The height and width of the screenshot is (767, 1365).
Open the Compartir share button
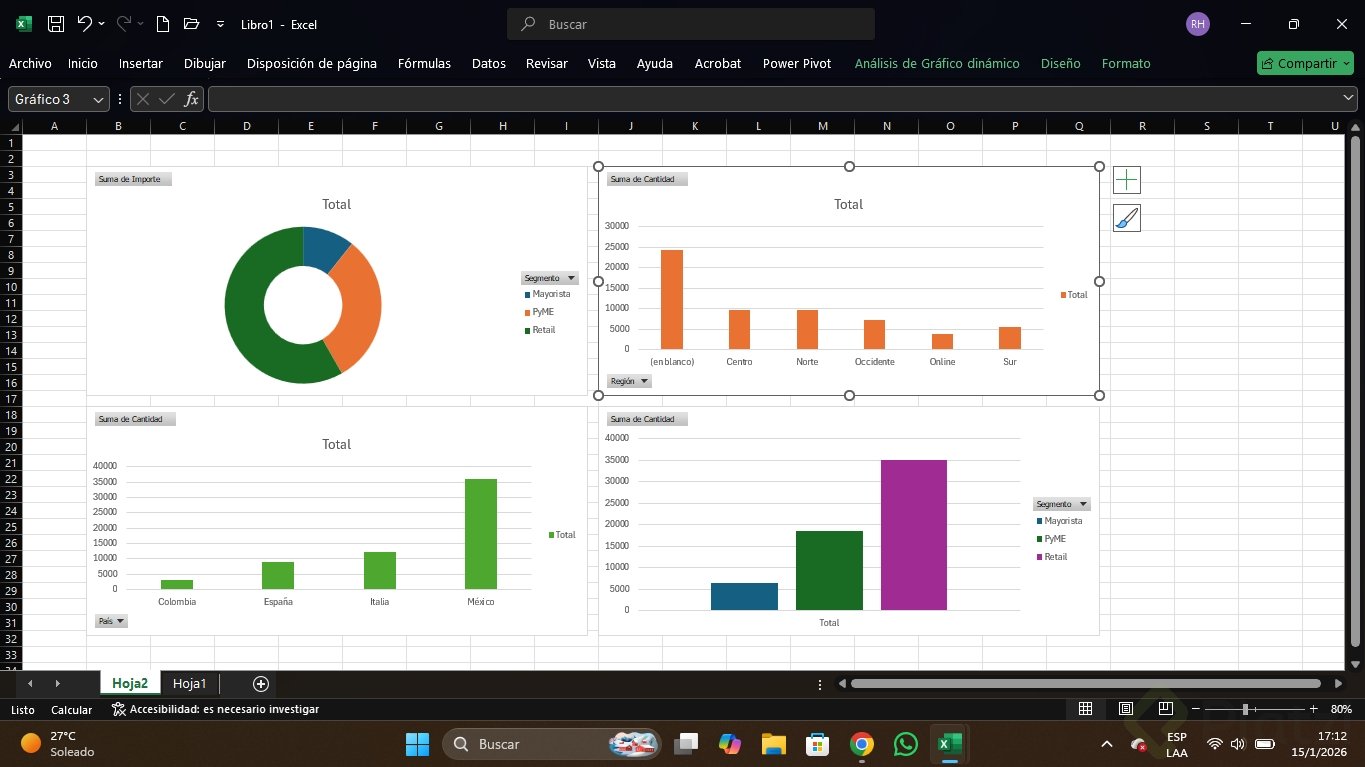(x=1304, y=63)
